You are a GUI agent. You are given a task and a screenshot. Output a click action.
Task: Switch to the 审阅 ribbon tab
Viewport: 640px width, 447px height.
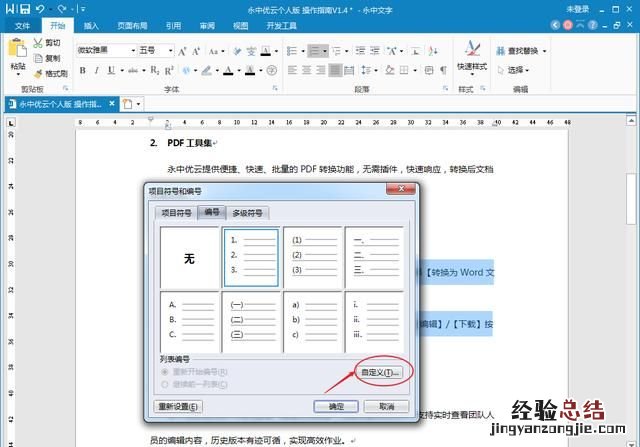coord(207,26)
